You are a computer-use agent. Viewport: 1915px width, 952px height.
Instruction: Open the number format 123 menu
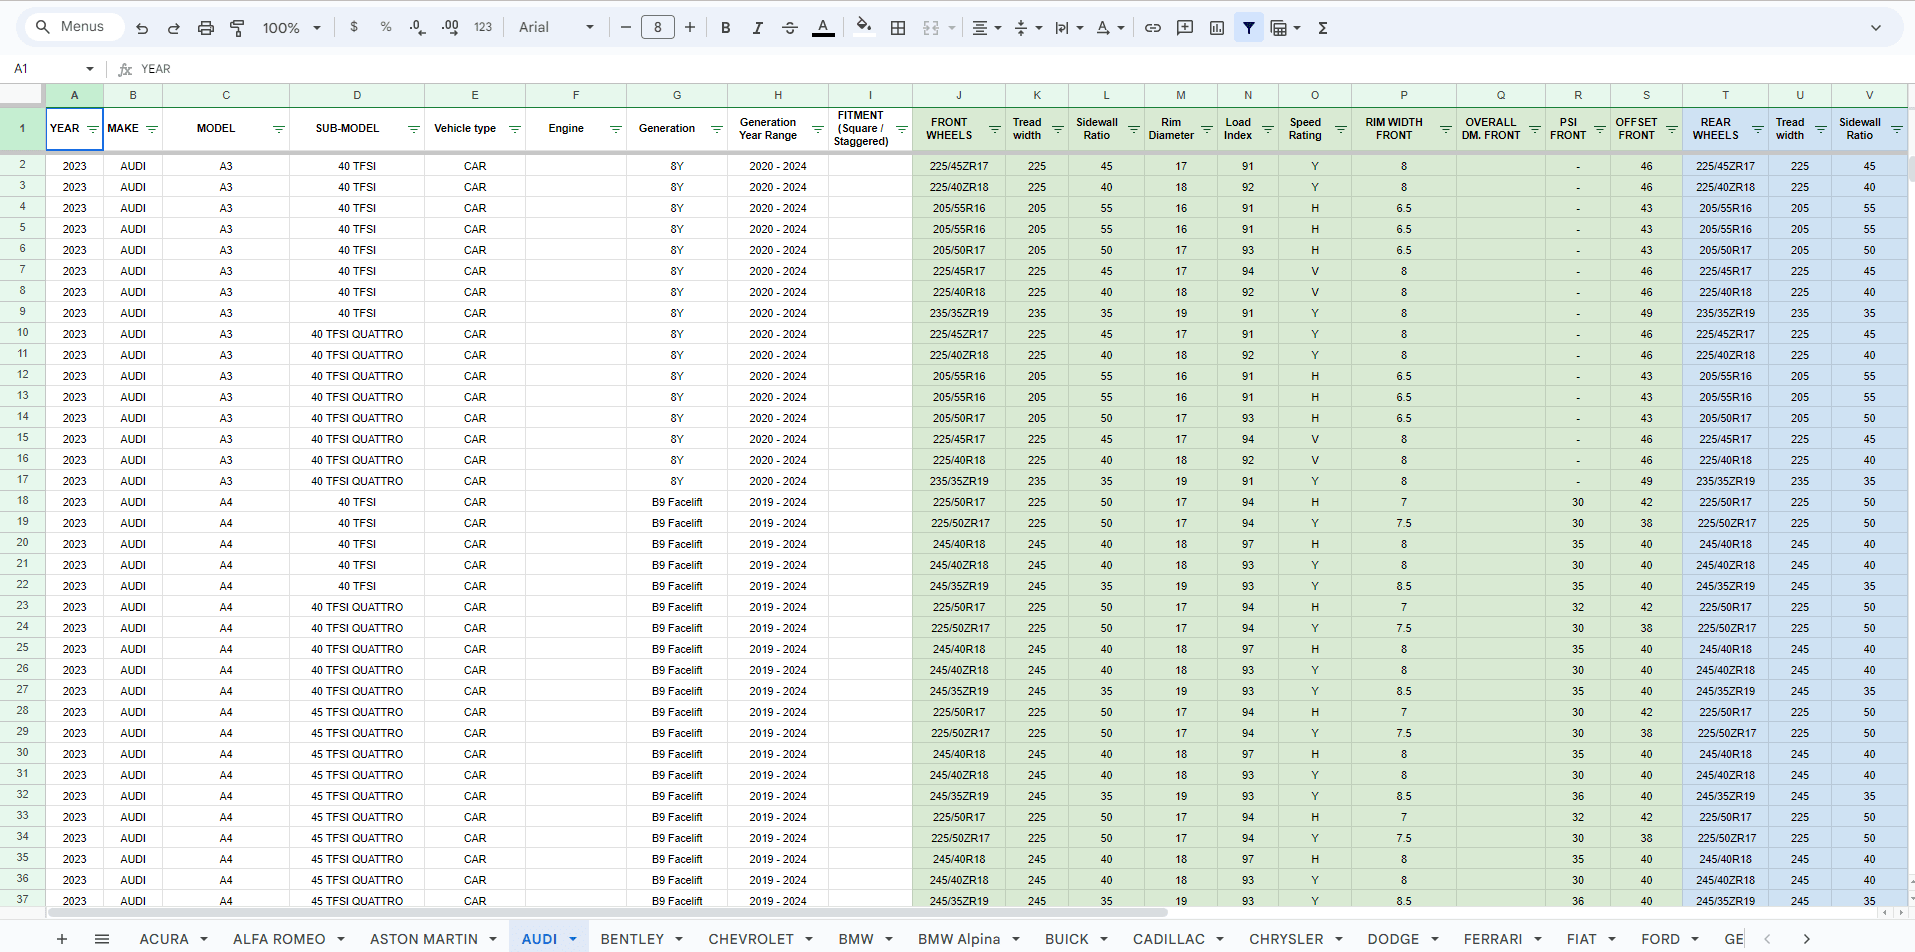(x=483, y=27)
